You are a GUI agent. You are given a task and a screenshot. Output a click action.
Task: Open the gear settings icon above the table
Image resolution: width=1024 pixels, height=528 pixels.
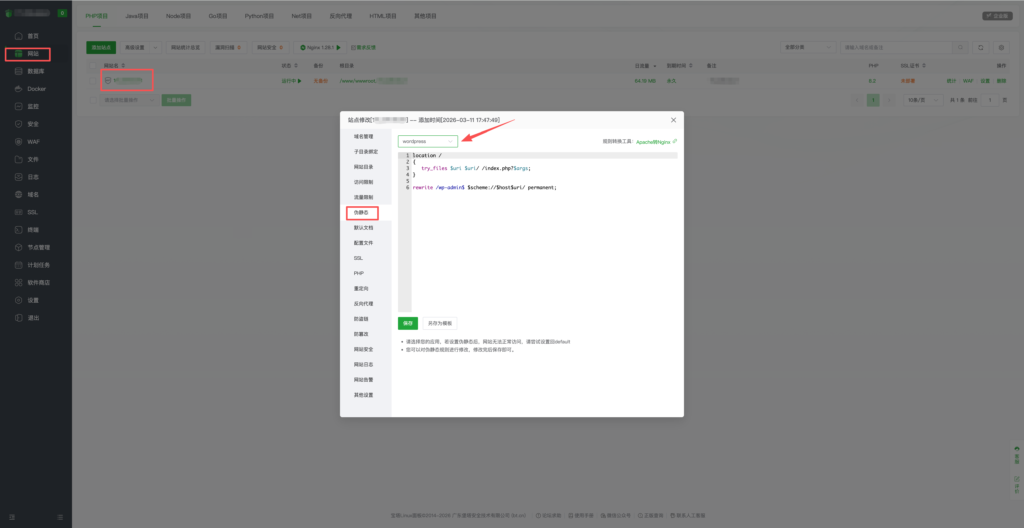coord(1002,47)
